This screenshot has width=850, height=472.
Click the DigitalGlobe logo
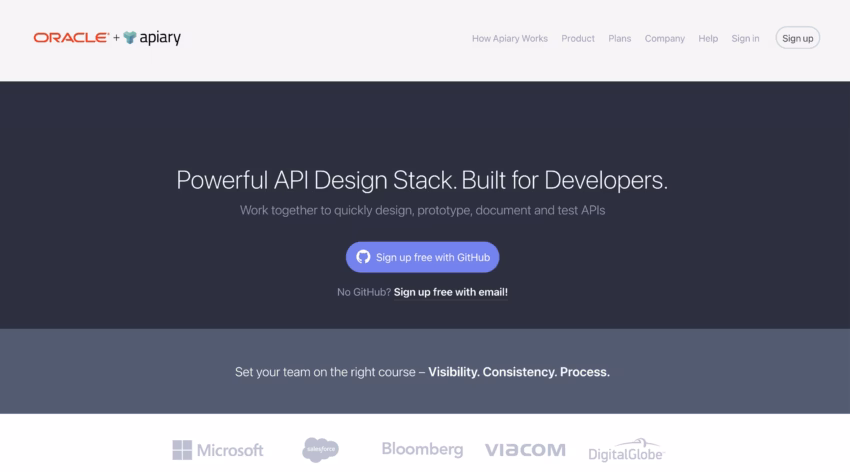tap(626, 450)
